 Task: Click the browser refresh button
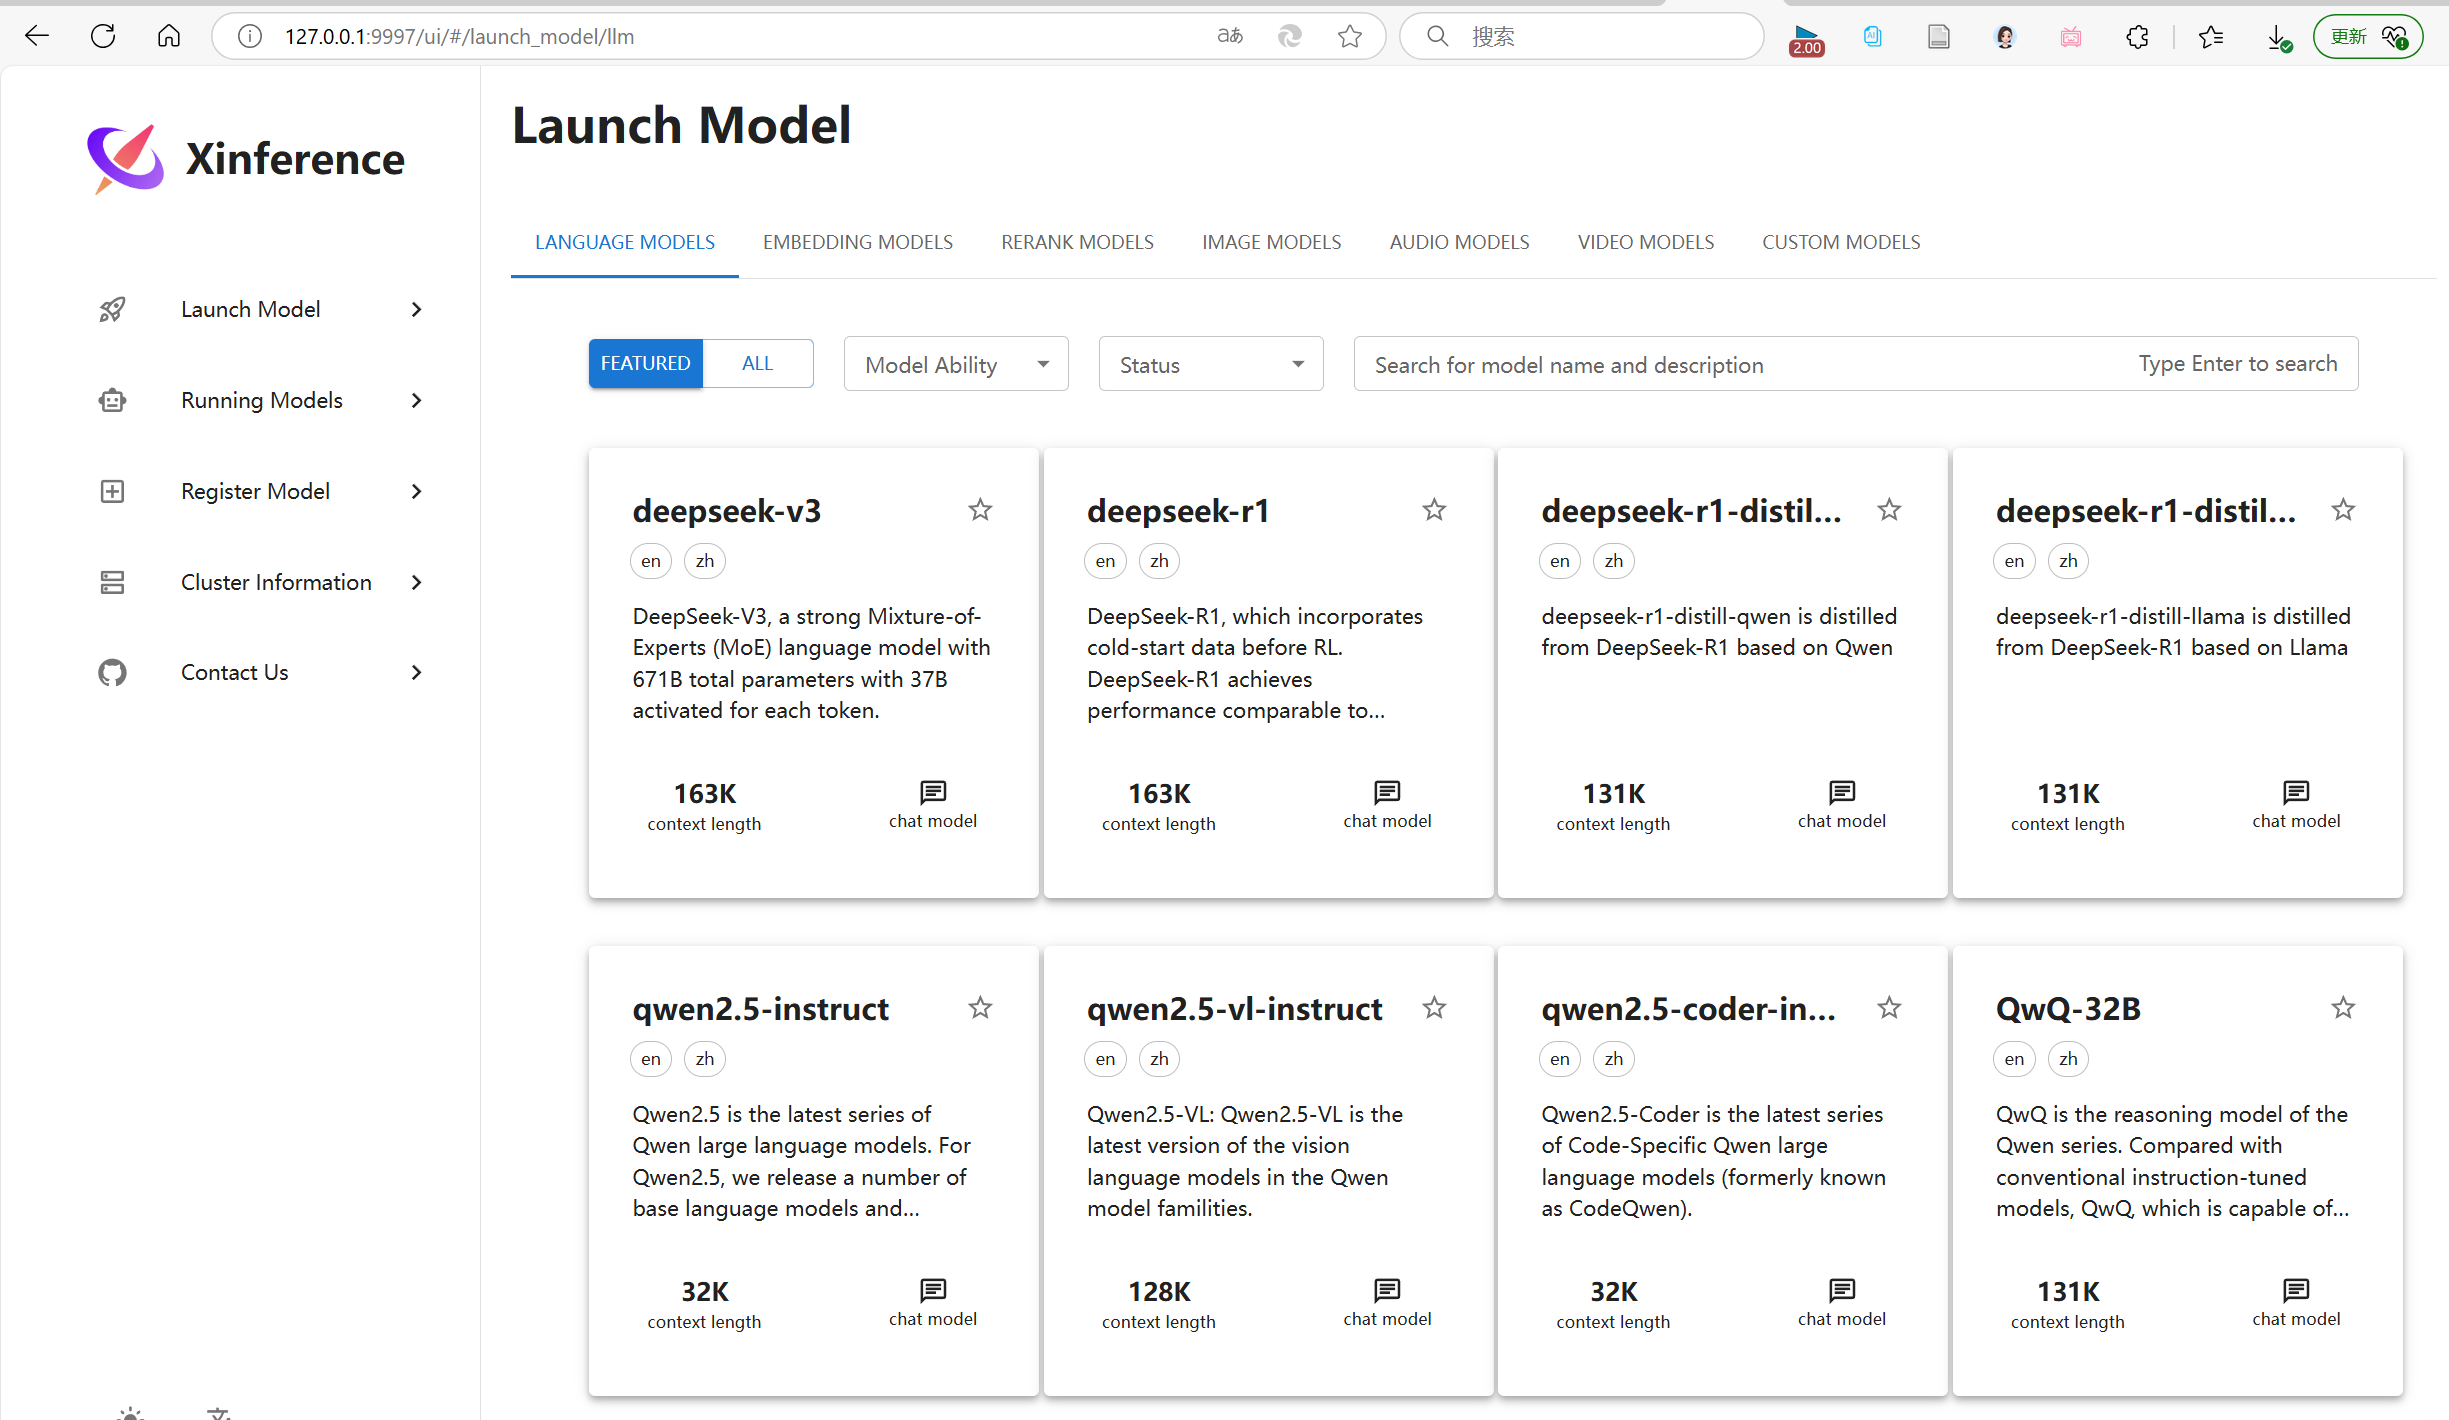(103, 37)
